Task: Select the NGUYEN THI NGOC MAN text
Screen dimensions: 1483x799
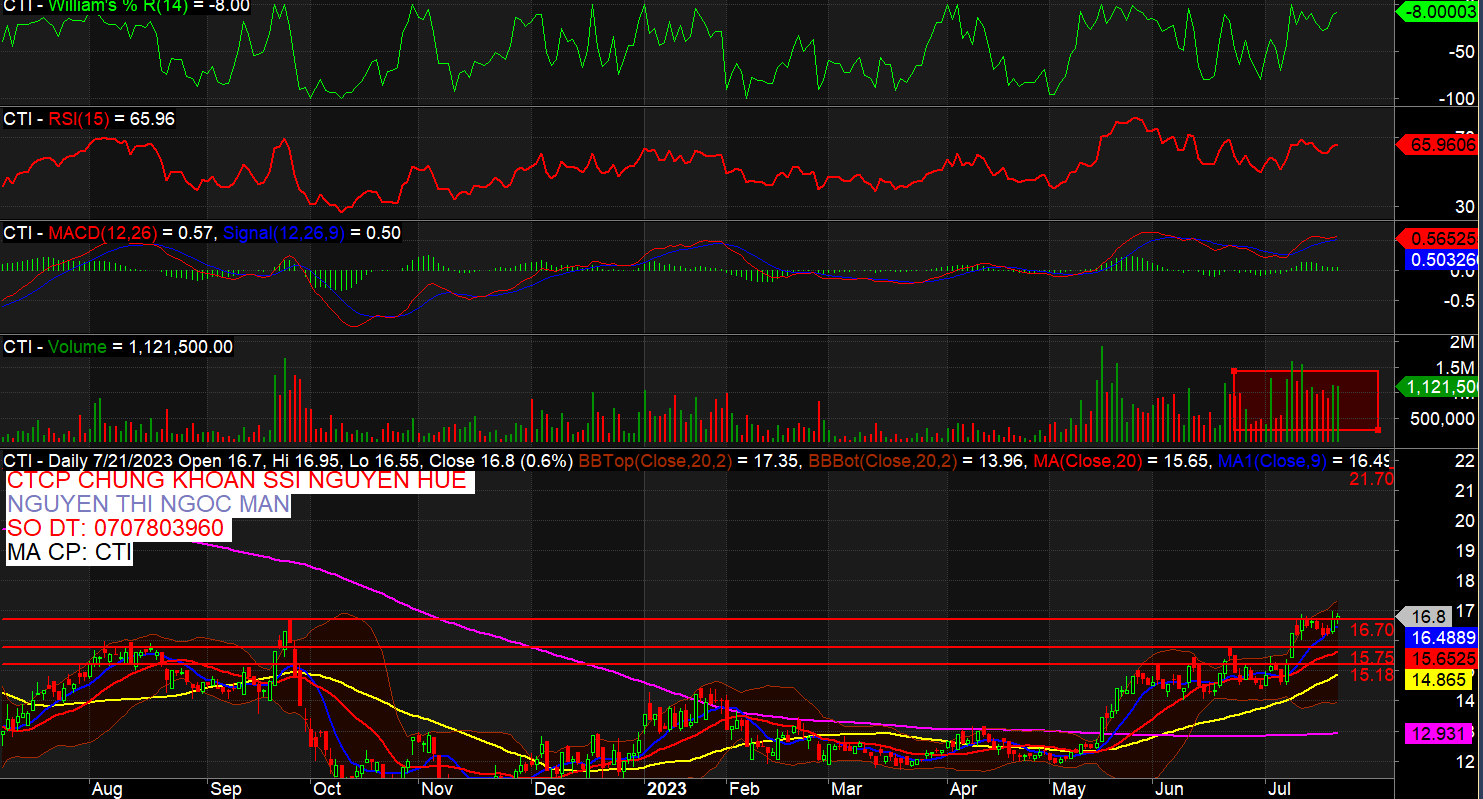Action: coord(148,504)
